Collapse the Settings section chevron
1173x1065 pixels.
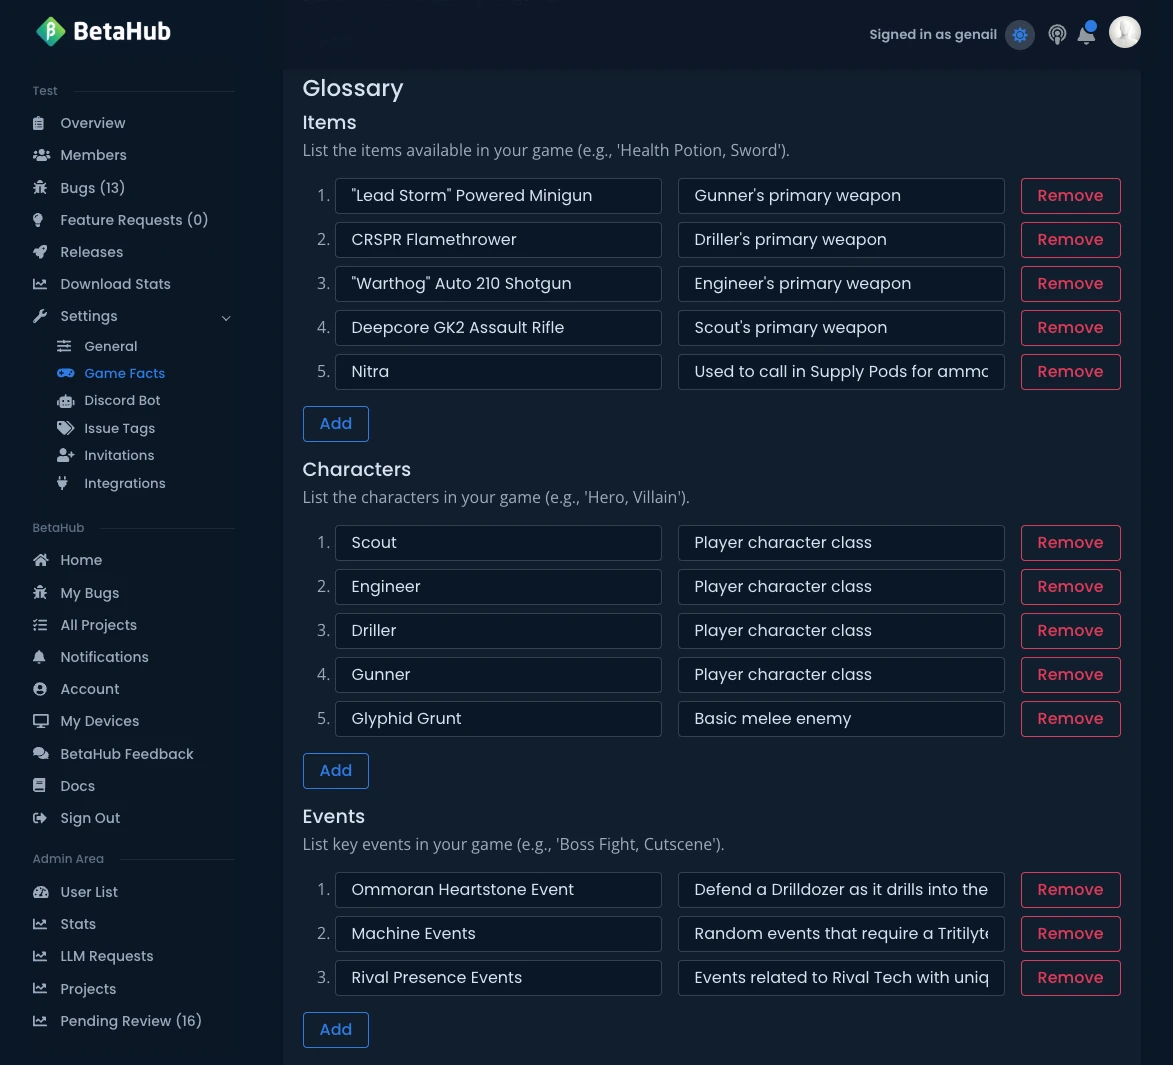[226, 318]
